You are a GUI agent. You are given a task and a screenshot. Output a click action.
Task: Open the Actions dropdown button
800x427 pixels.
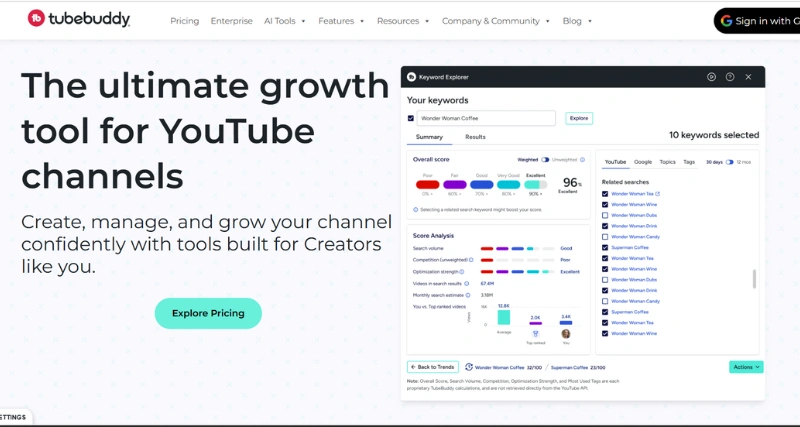click(746, 367)
